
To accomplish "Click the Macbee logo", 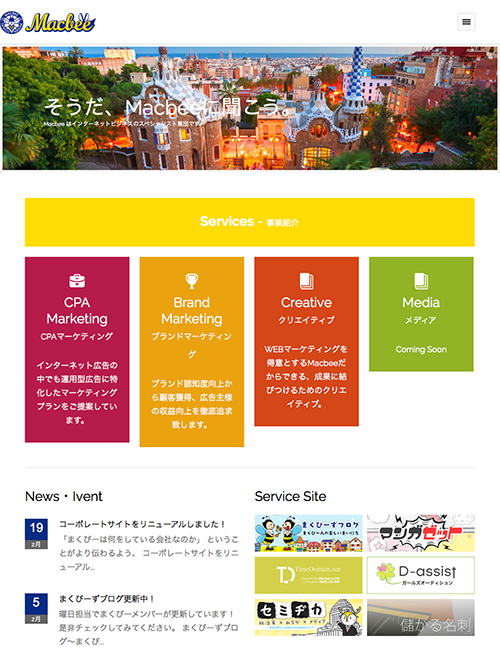I will 48,23.
